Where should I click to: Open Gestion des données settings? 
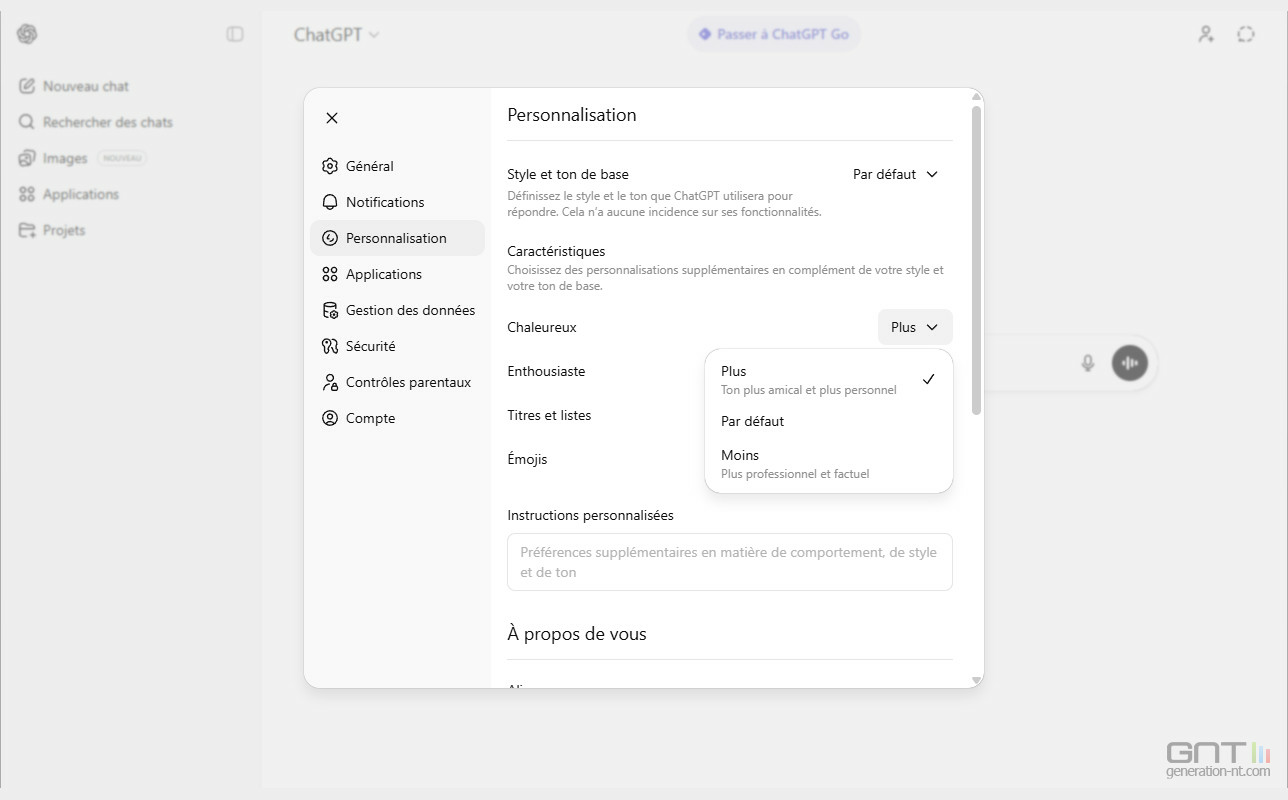tap(409, 310)
